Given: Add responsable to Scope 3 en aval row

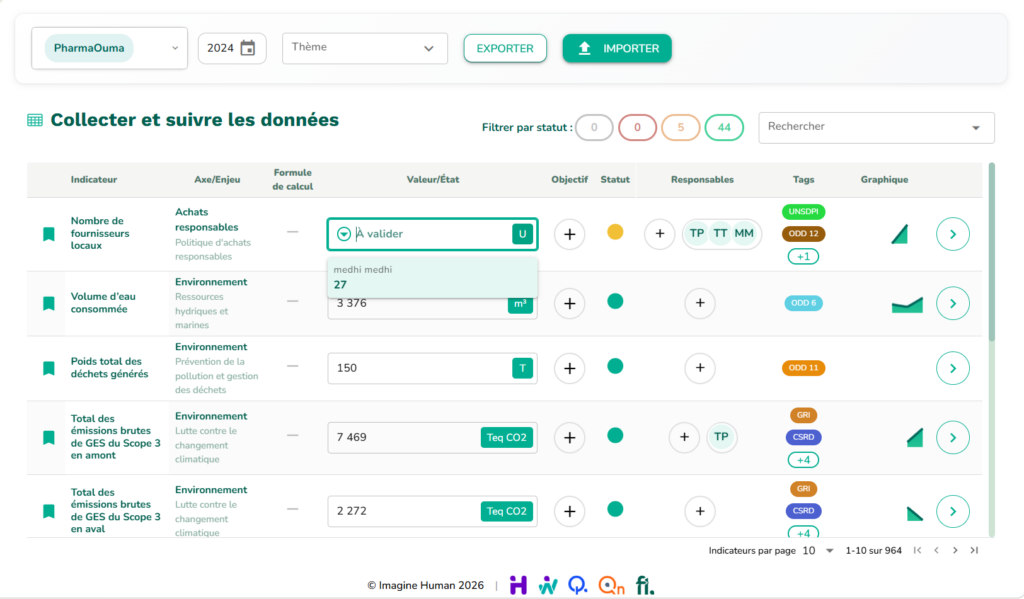Looking at the screenshot, I should point(700,511).
